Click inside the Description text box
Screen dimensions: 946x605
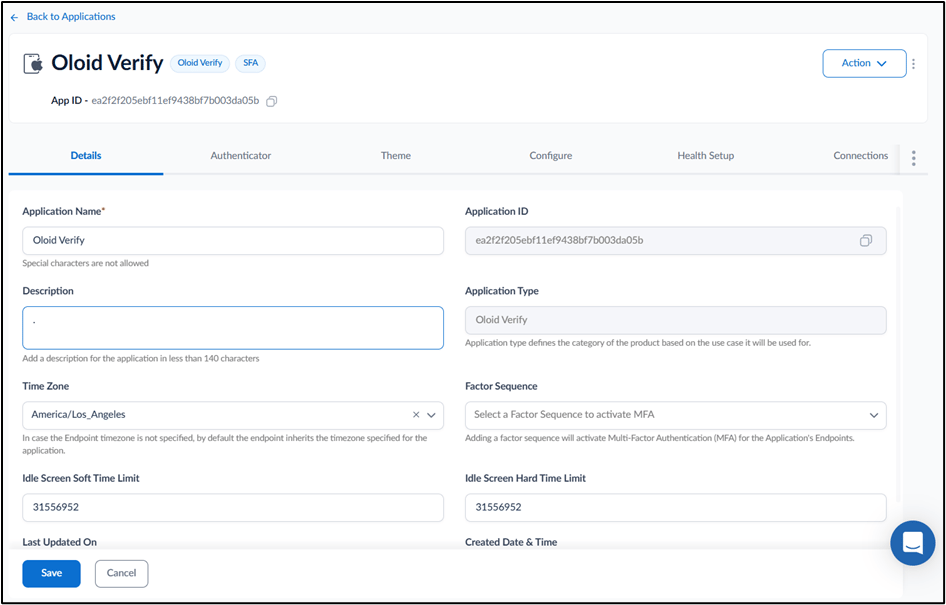coord(233,328)
